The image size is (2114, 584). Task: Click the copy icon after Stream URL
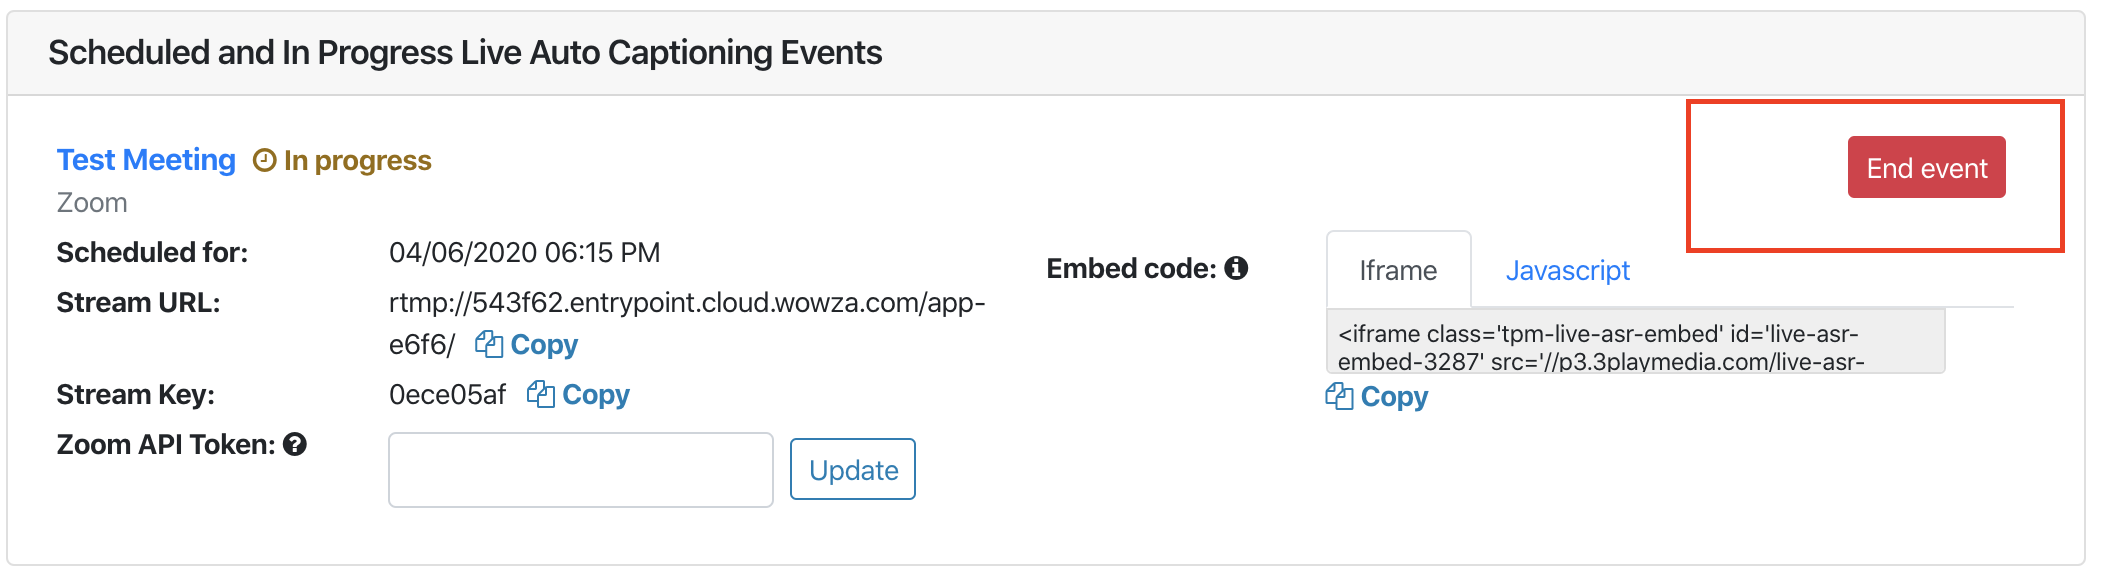pos(488,344)
